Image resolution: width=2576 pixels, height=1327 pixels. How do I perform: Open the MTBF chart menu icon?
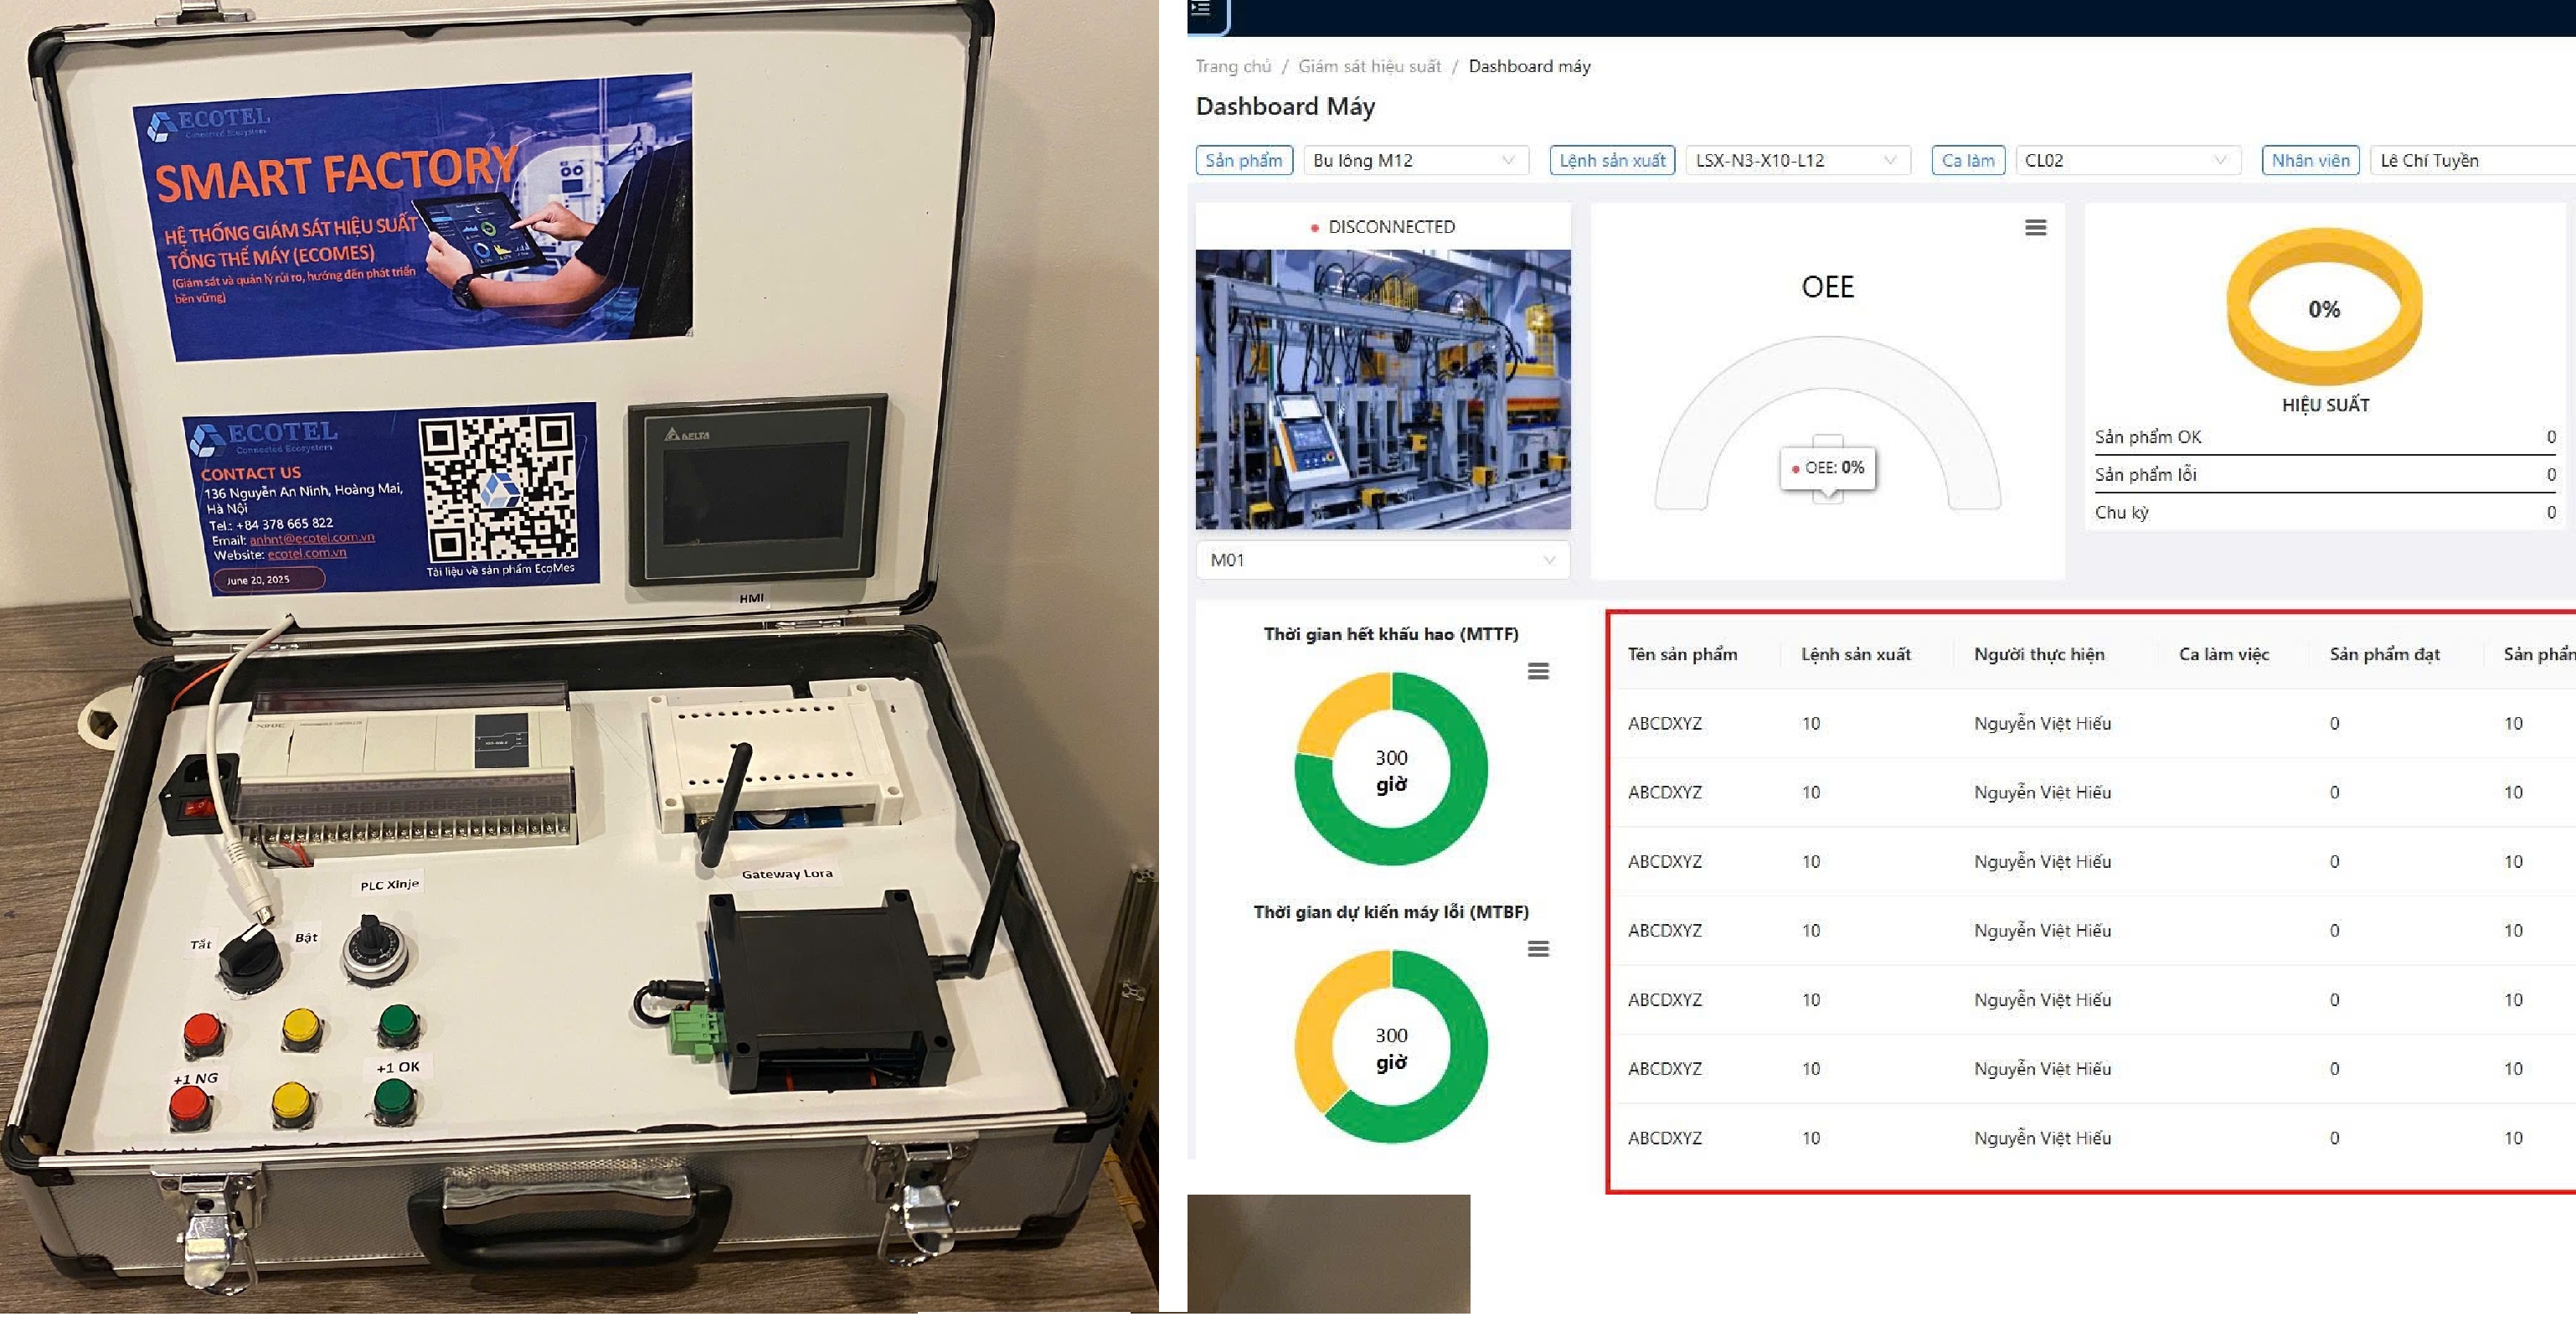(1537, 948)
